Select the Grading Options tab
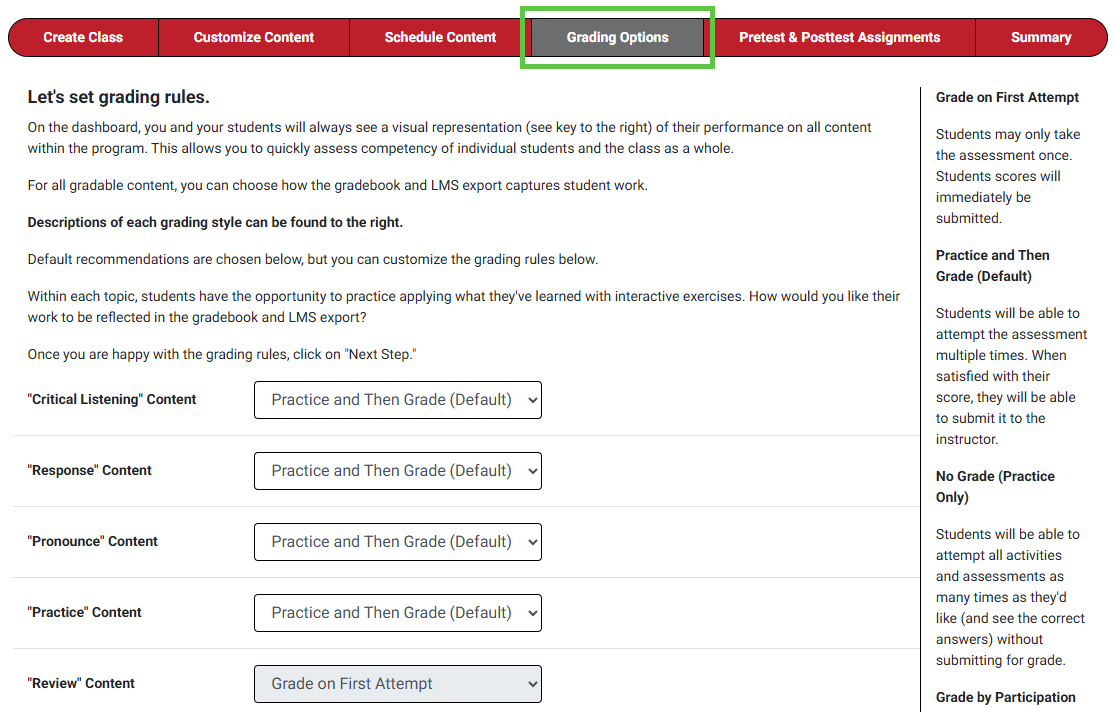The height and width of the screenshot is (712, 1115). point(617,37)
